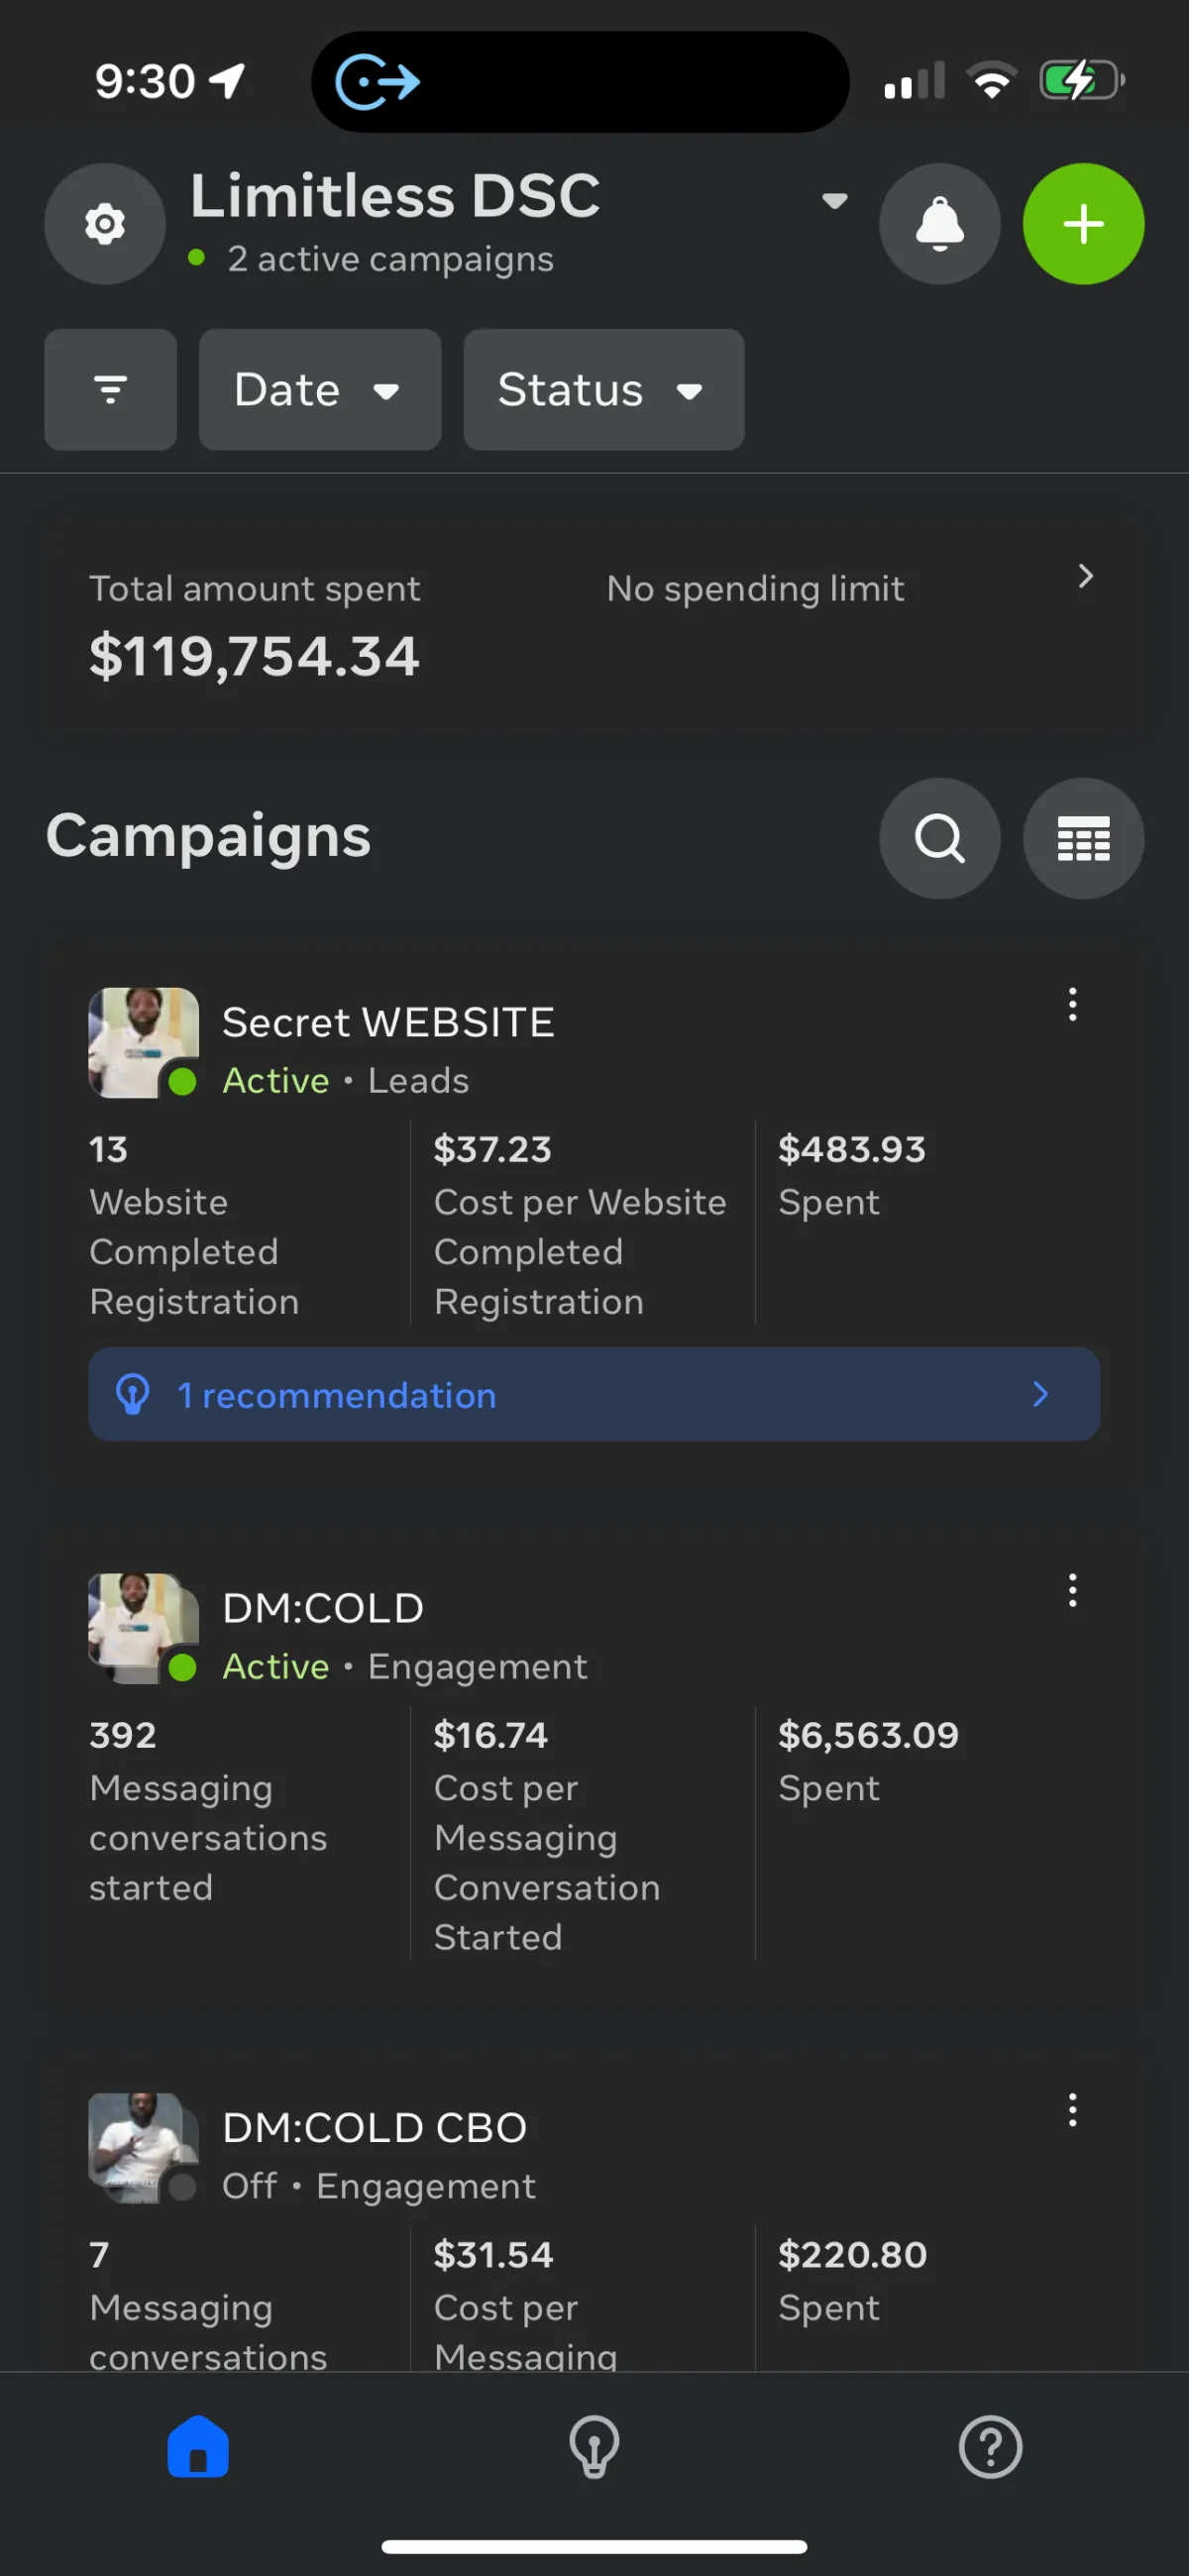Tap Secret WEBSITE campaign thumbnail

[143, 1043]
